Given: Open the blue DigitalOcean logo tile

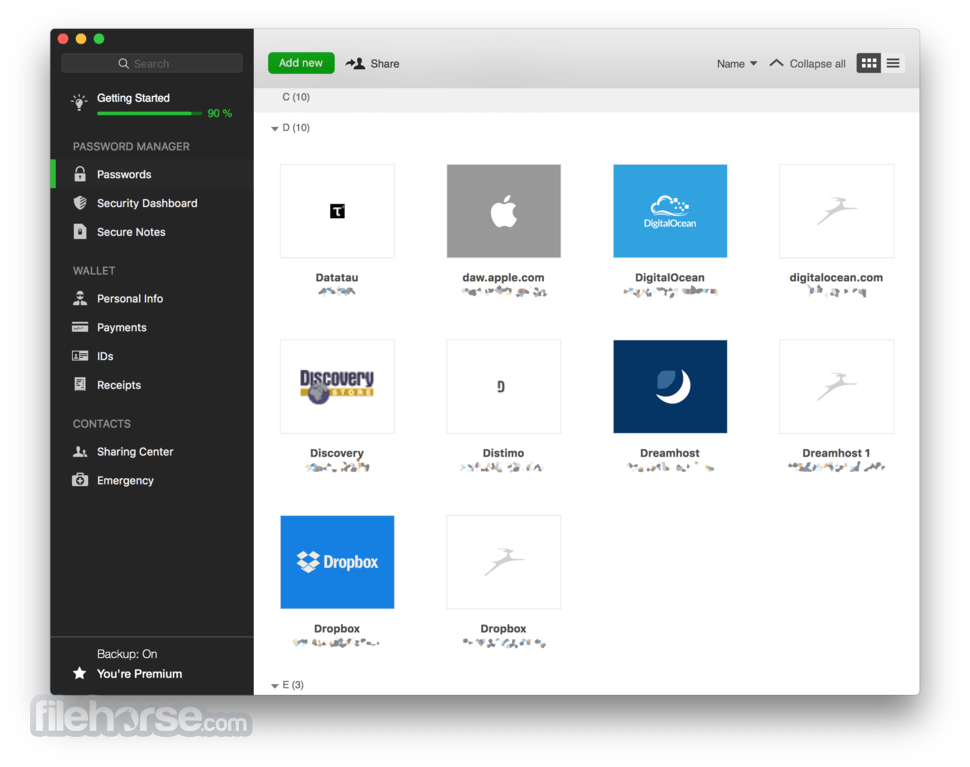Looking at the screenshot, I should click(x=670, y=211).
